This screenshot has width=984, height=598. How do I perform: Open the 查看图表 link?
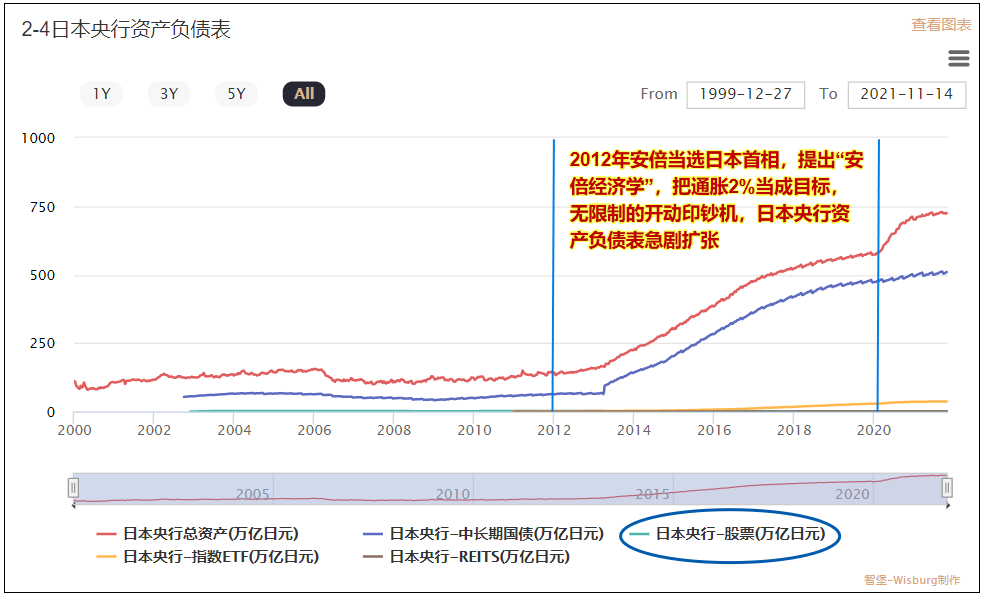940,25
